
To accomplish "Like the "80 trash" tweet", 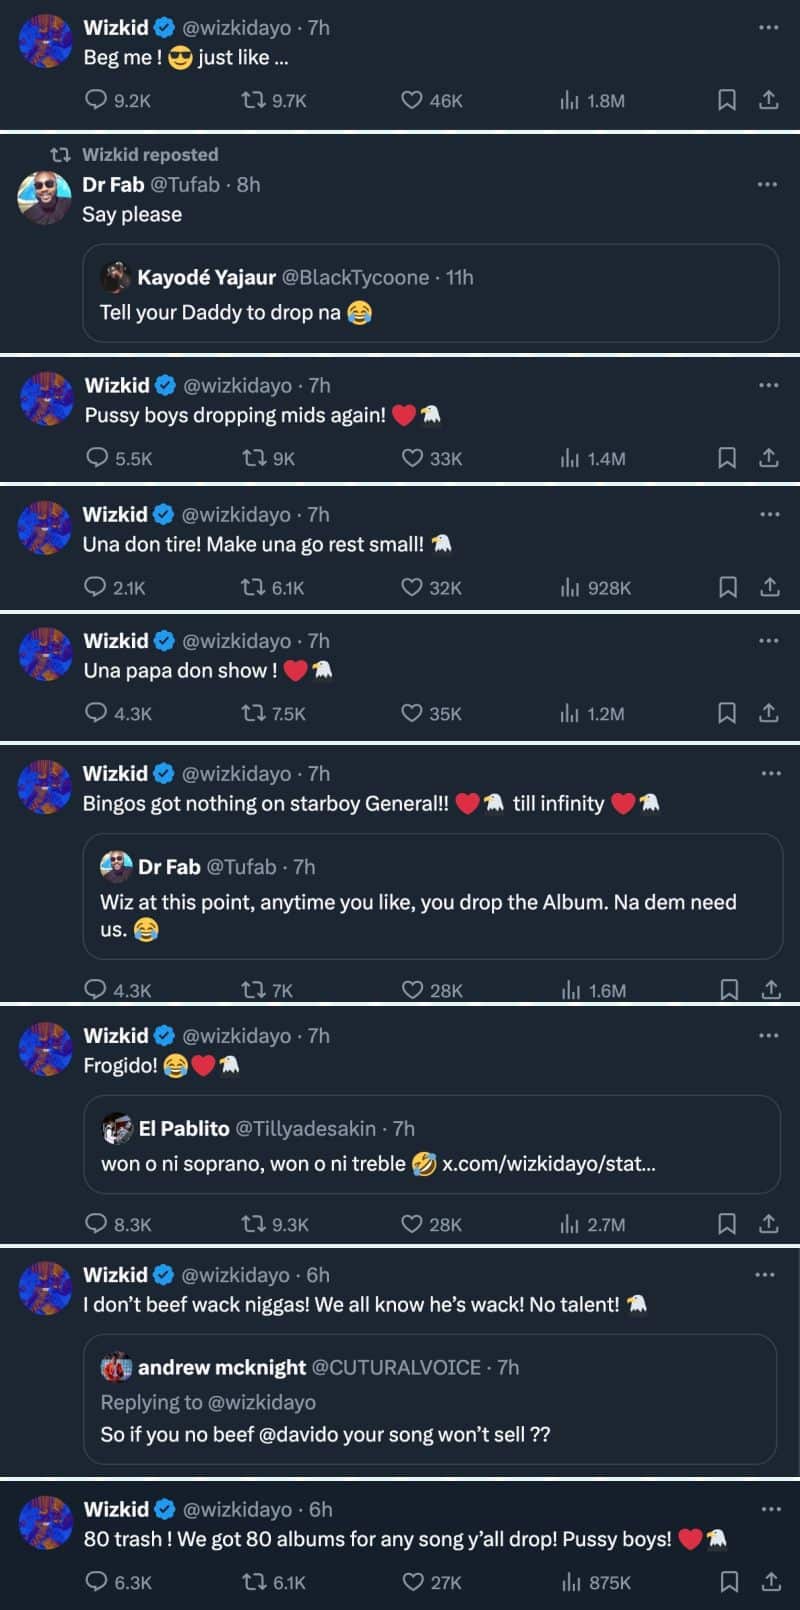I will [x=413, y=1582].
